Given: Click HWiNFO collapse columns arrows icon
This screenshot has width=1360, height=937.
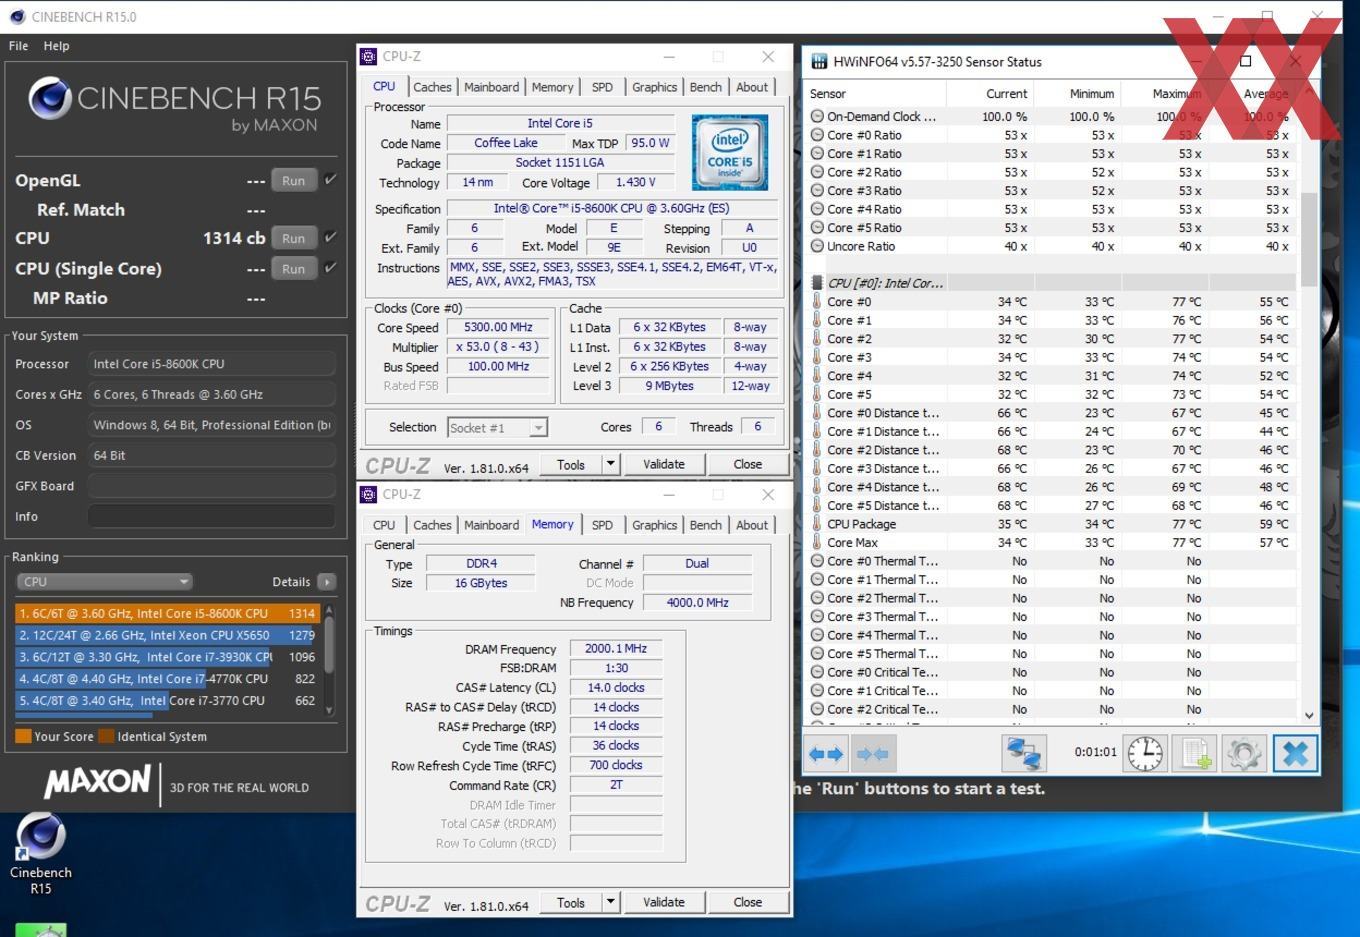Looking at the screenshot, I should pos(872,754).
